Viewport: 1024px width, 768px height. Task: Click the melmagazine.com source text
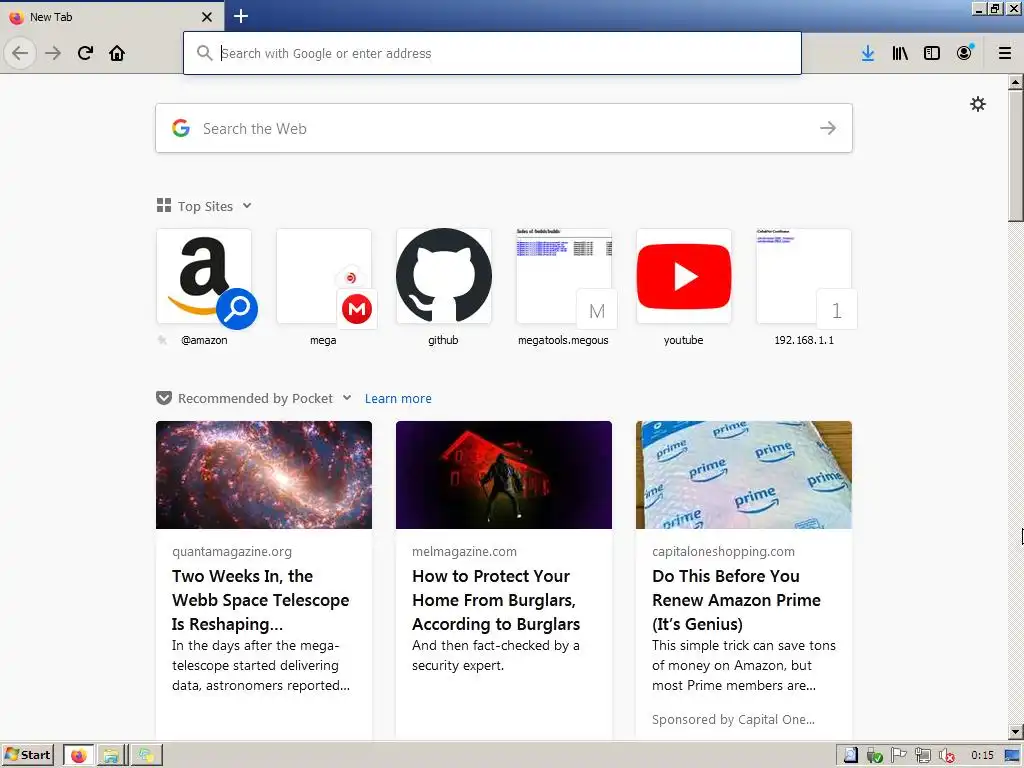tap(464, 551)
